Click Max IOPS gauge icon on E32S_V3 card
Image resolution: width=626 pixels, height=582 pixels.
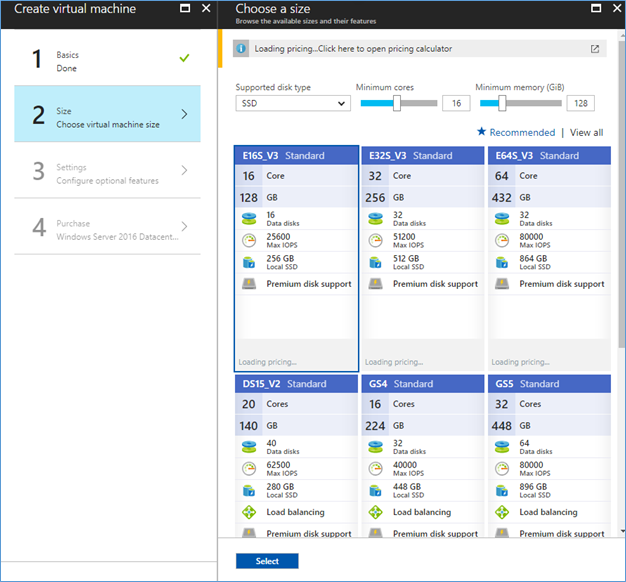click(375, 240)
